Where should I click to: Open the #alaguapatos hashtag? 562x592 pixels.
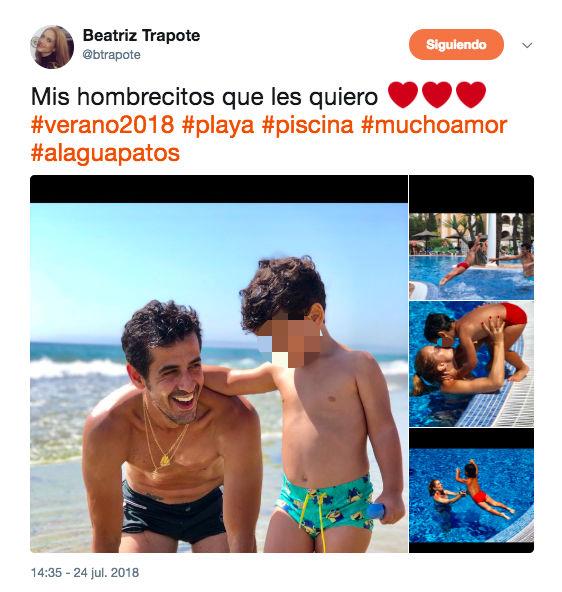tap(105, 154)
